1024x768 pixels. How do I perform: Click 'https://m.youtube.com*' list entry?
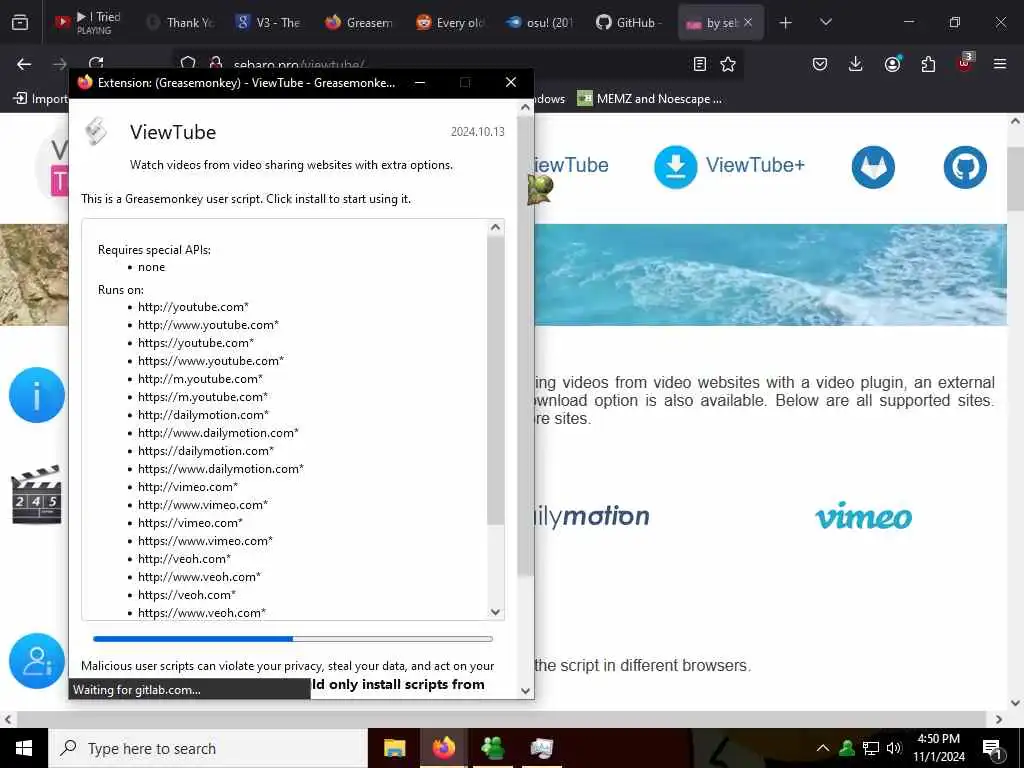203,396
